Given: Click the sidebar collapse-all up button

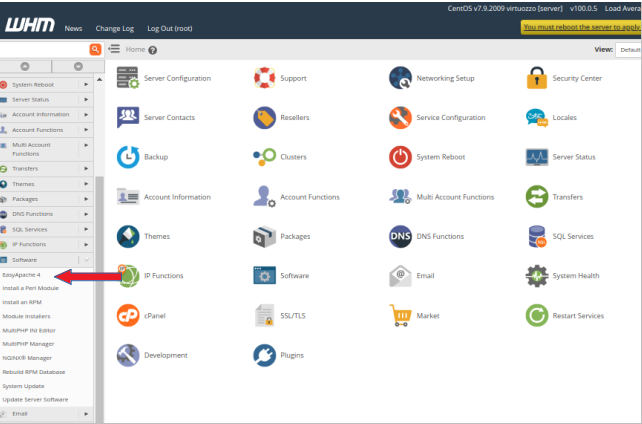Looking at the screenshot, I should point(25,66).
